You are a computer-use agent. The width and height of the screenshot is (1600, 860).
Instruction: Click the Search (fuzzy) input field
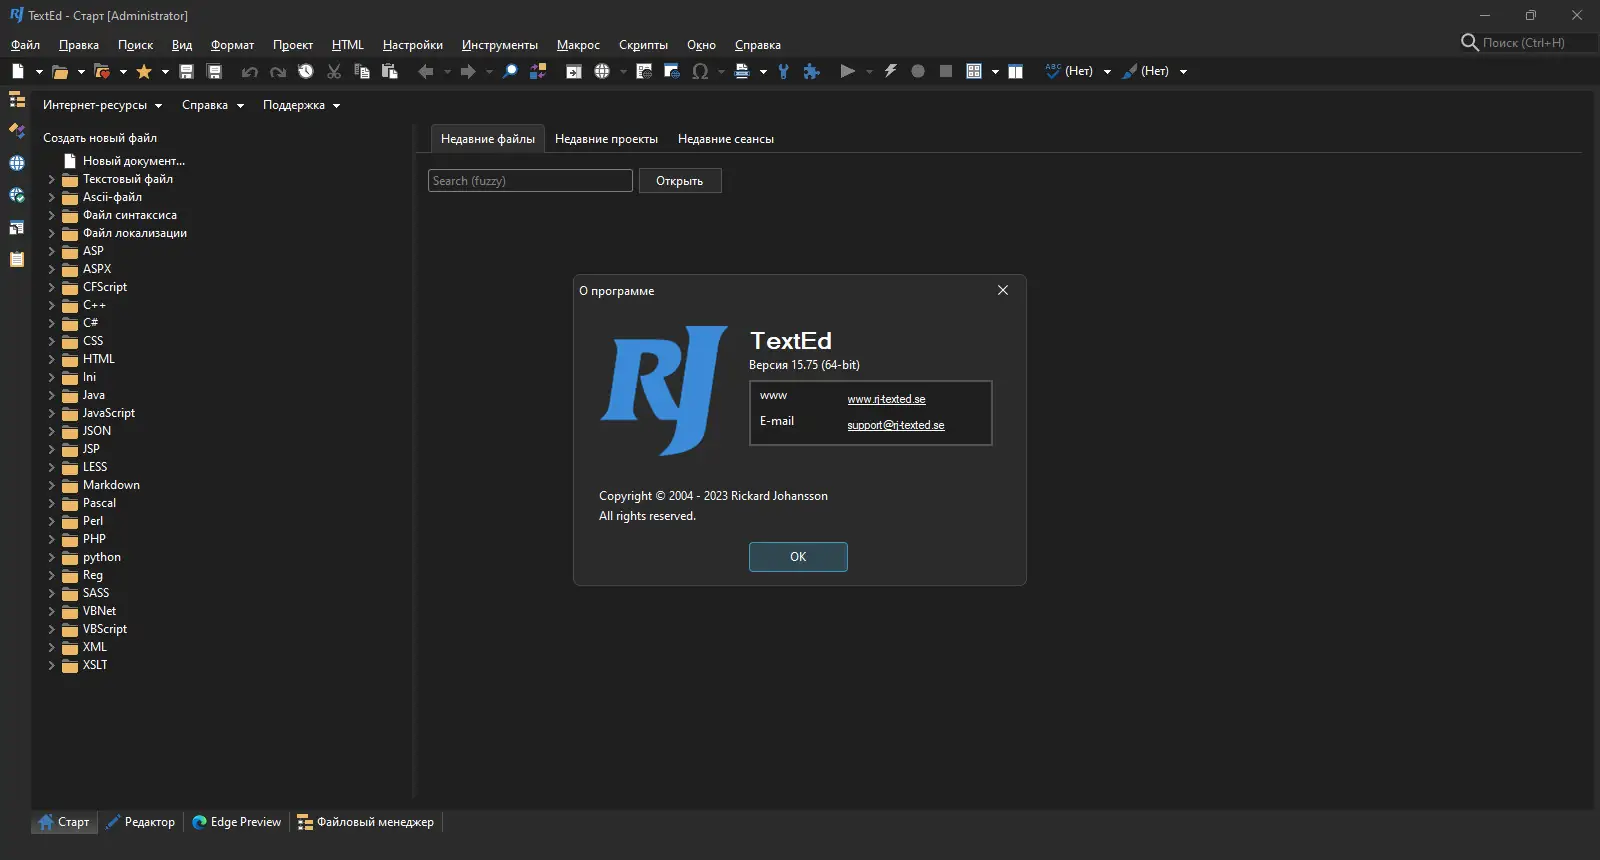(x=530, y=181)
